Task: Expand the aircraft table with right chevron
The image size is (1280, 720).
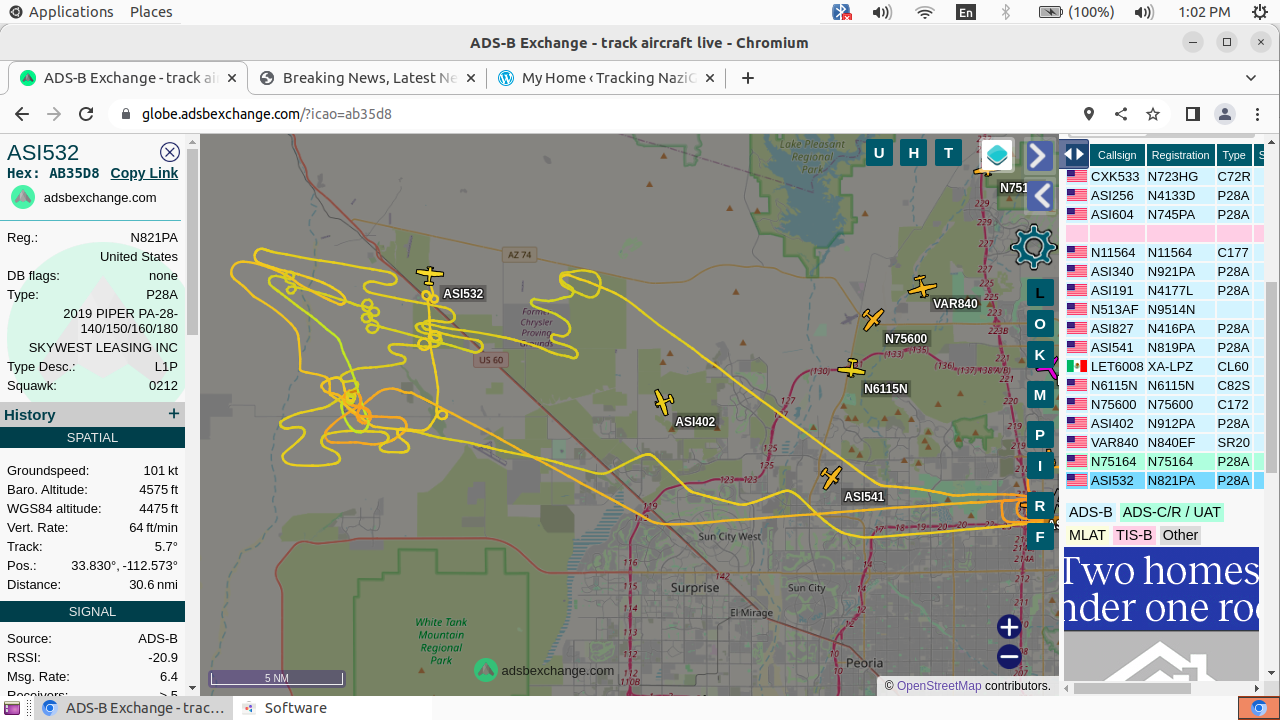Action: [1038, 156]
